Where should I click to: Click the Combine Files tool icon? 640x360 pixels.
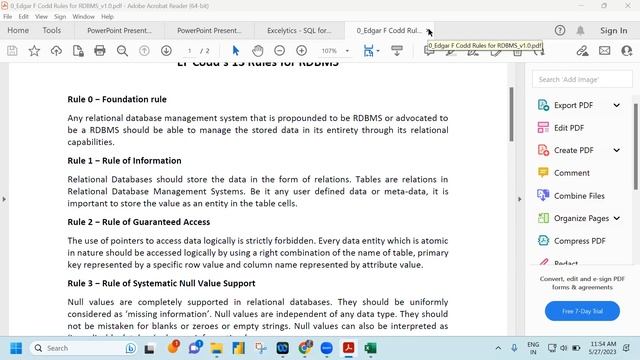[543, 196]
